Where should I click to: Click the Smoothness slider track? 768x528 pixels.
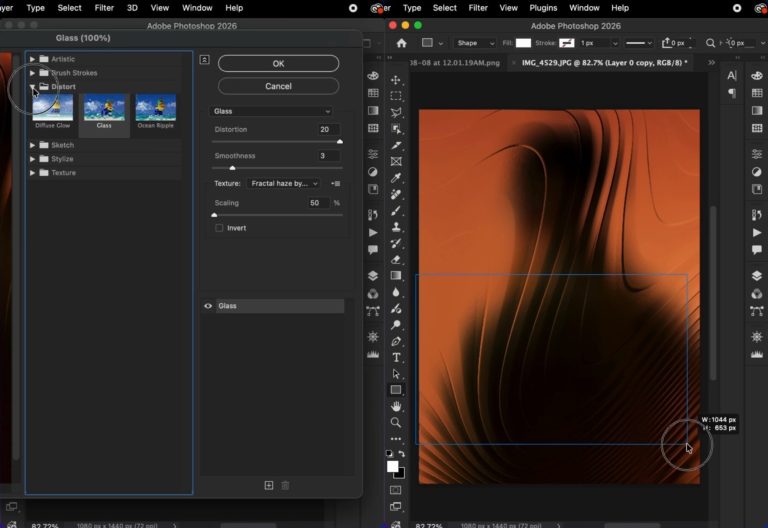277,168
